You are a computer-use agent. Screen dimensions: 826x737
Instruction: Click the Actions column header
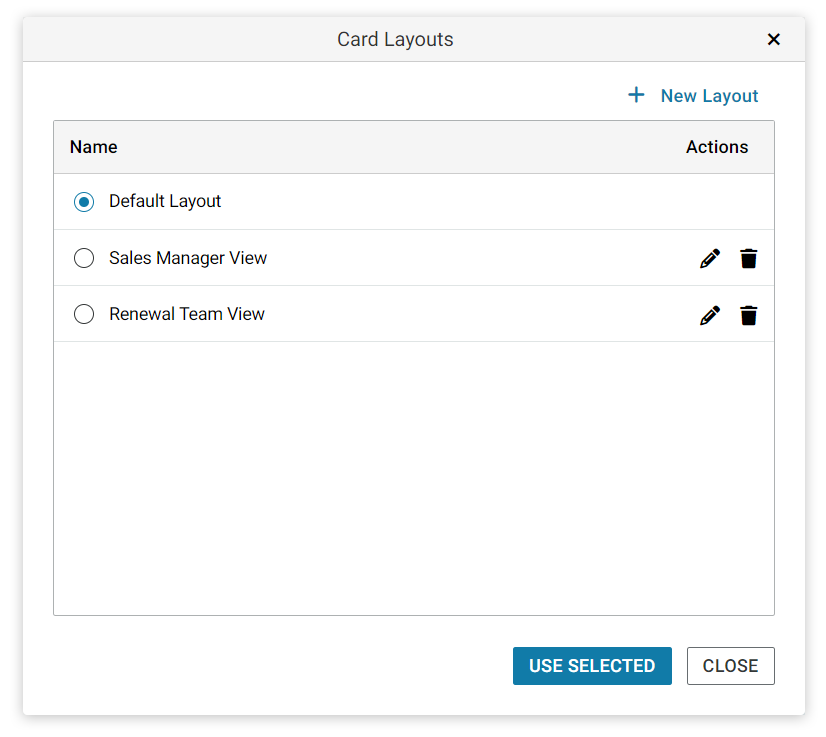tap(716, 147)
